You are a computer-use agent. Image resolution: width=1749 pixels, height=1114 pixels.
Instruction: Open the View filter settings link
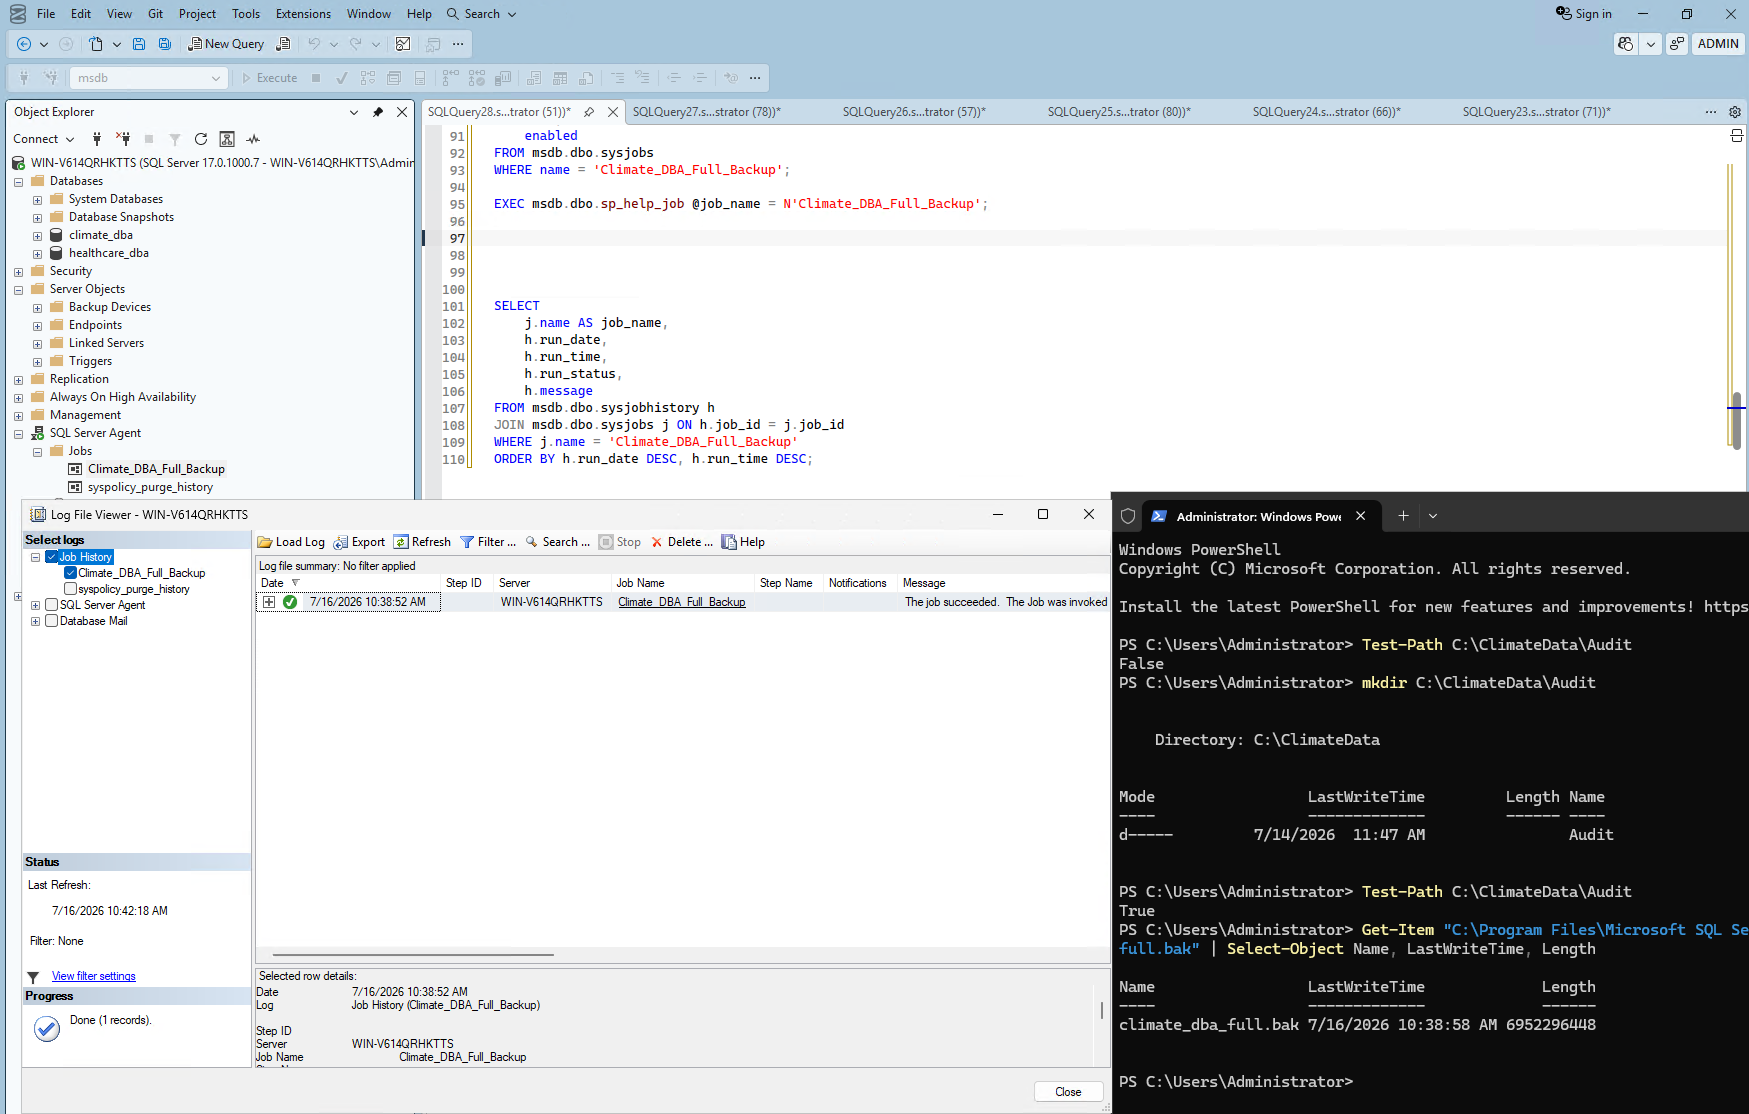(x=94, y=976)
